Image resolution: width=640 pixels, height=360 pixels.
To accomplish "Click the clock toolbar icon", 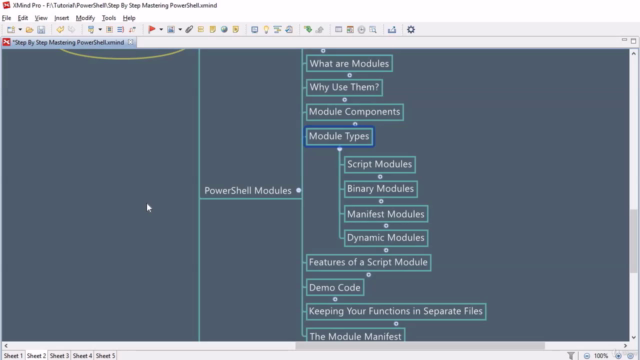I will point(361,29).
